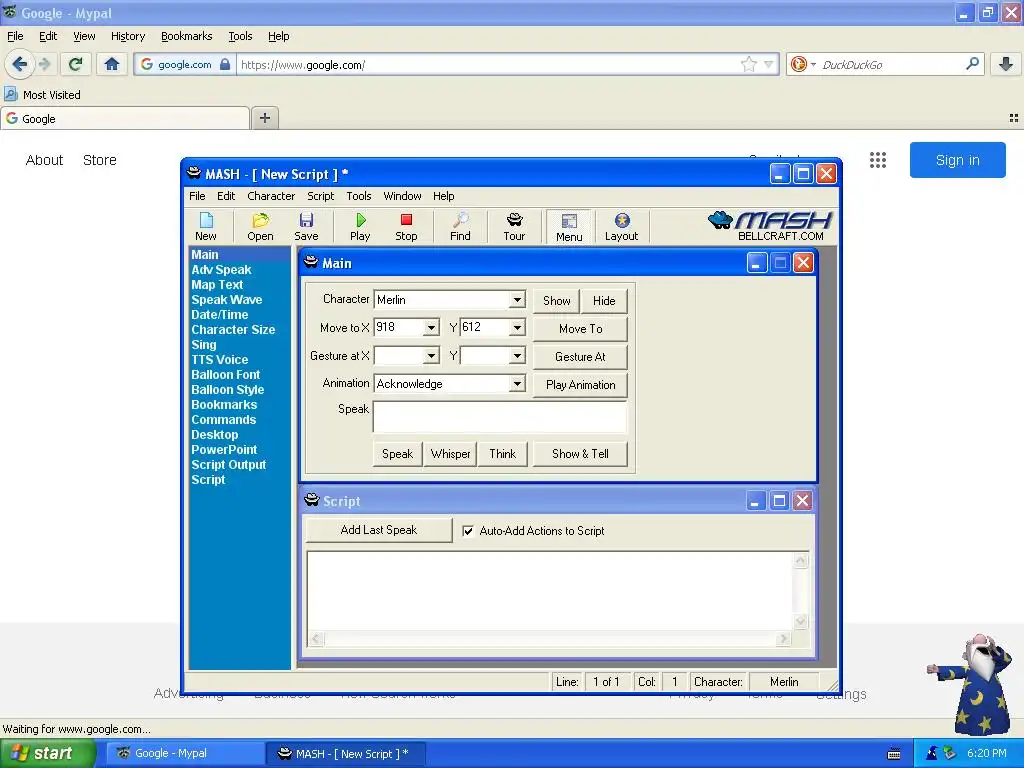1024x768 pixels.
Task: Click the Script area horizontal scrollbar right arrow
Action: click(784, 639)
